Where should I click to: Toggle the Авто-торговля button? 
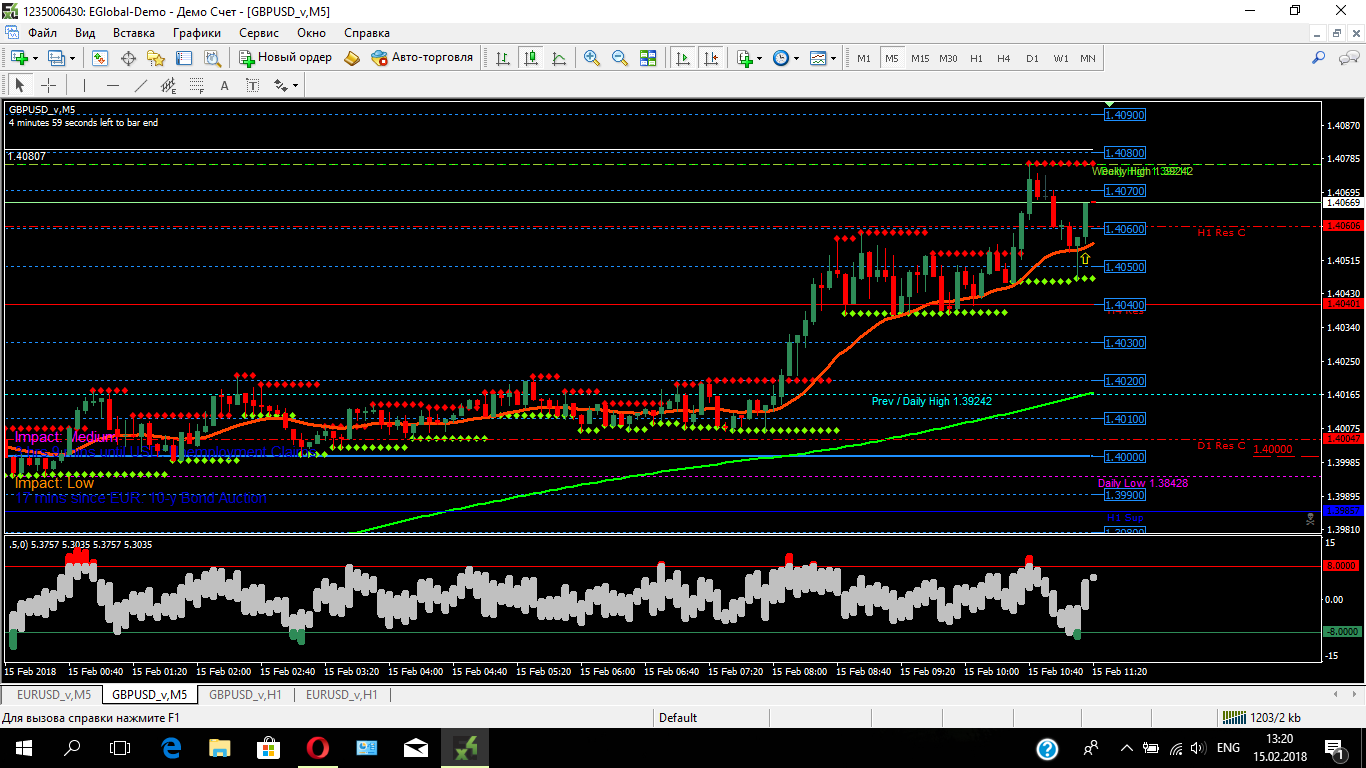[x=422, y=58]
